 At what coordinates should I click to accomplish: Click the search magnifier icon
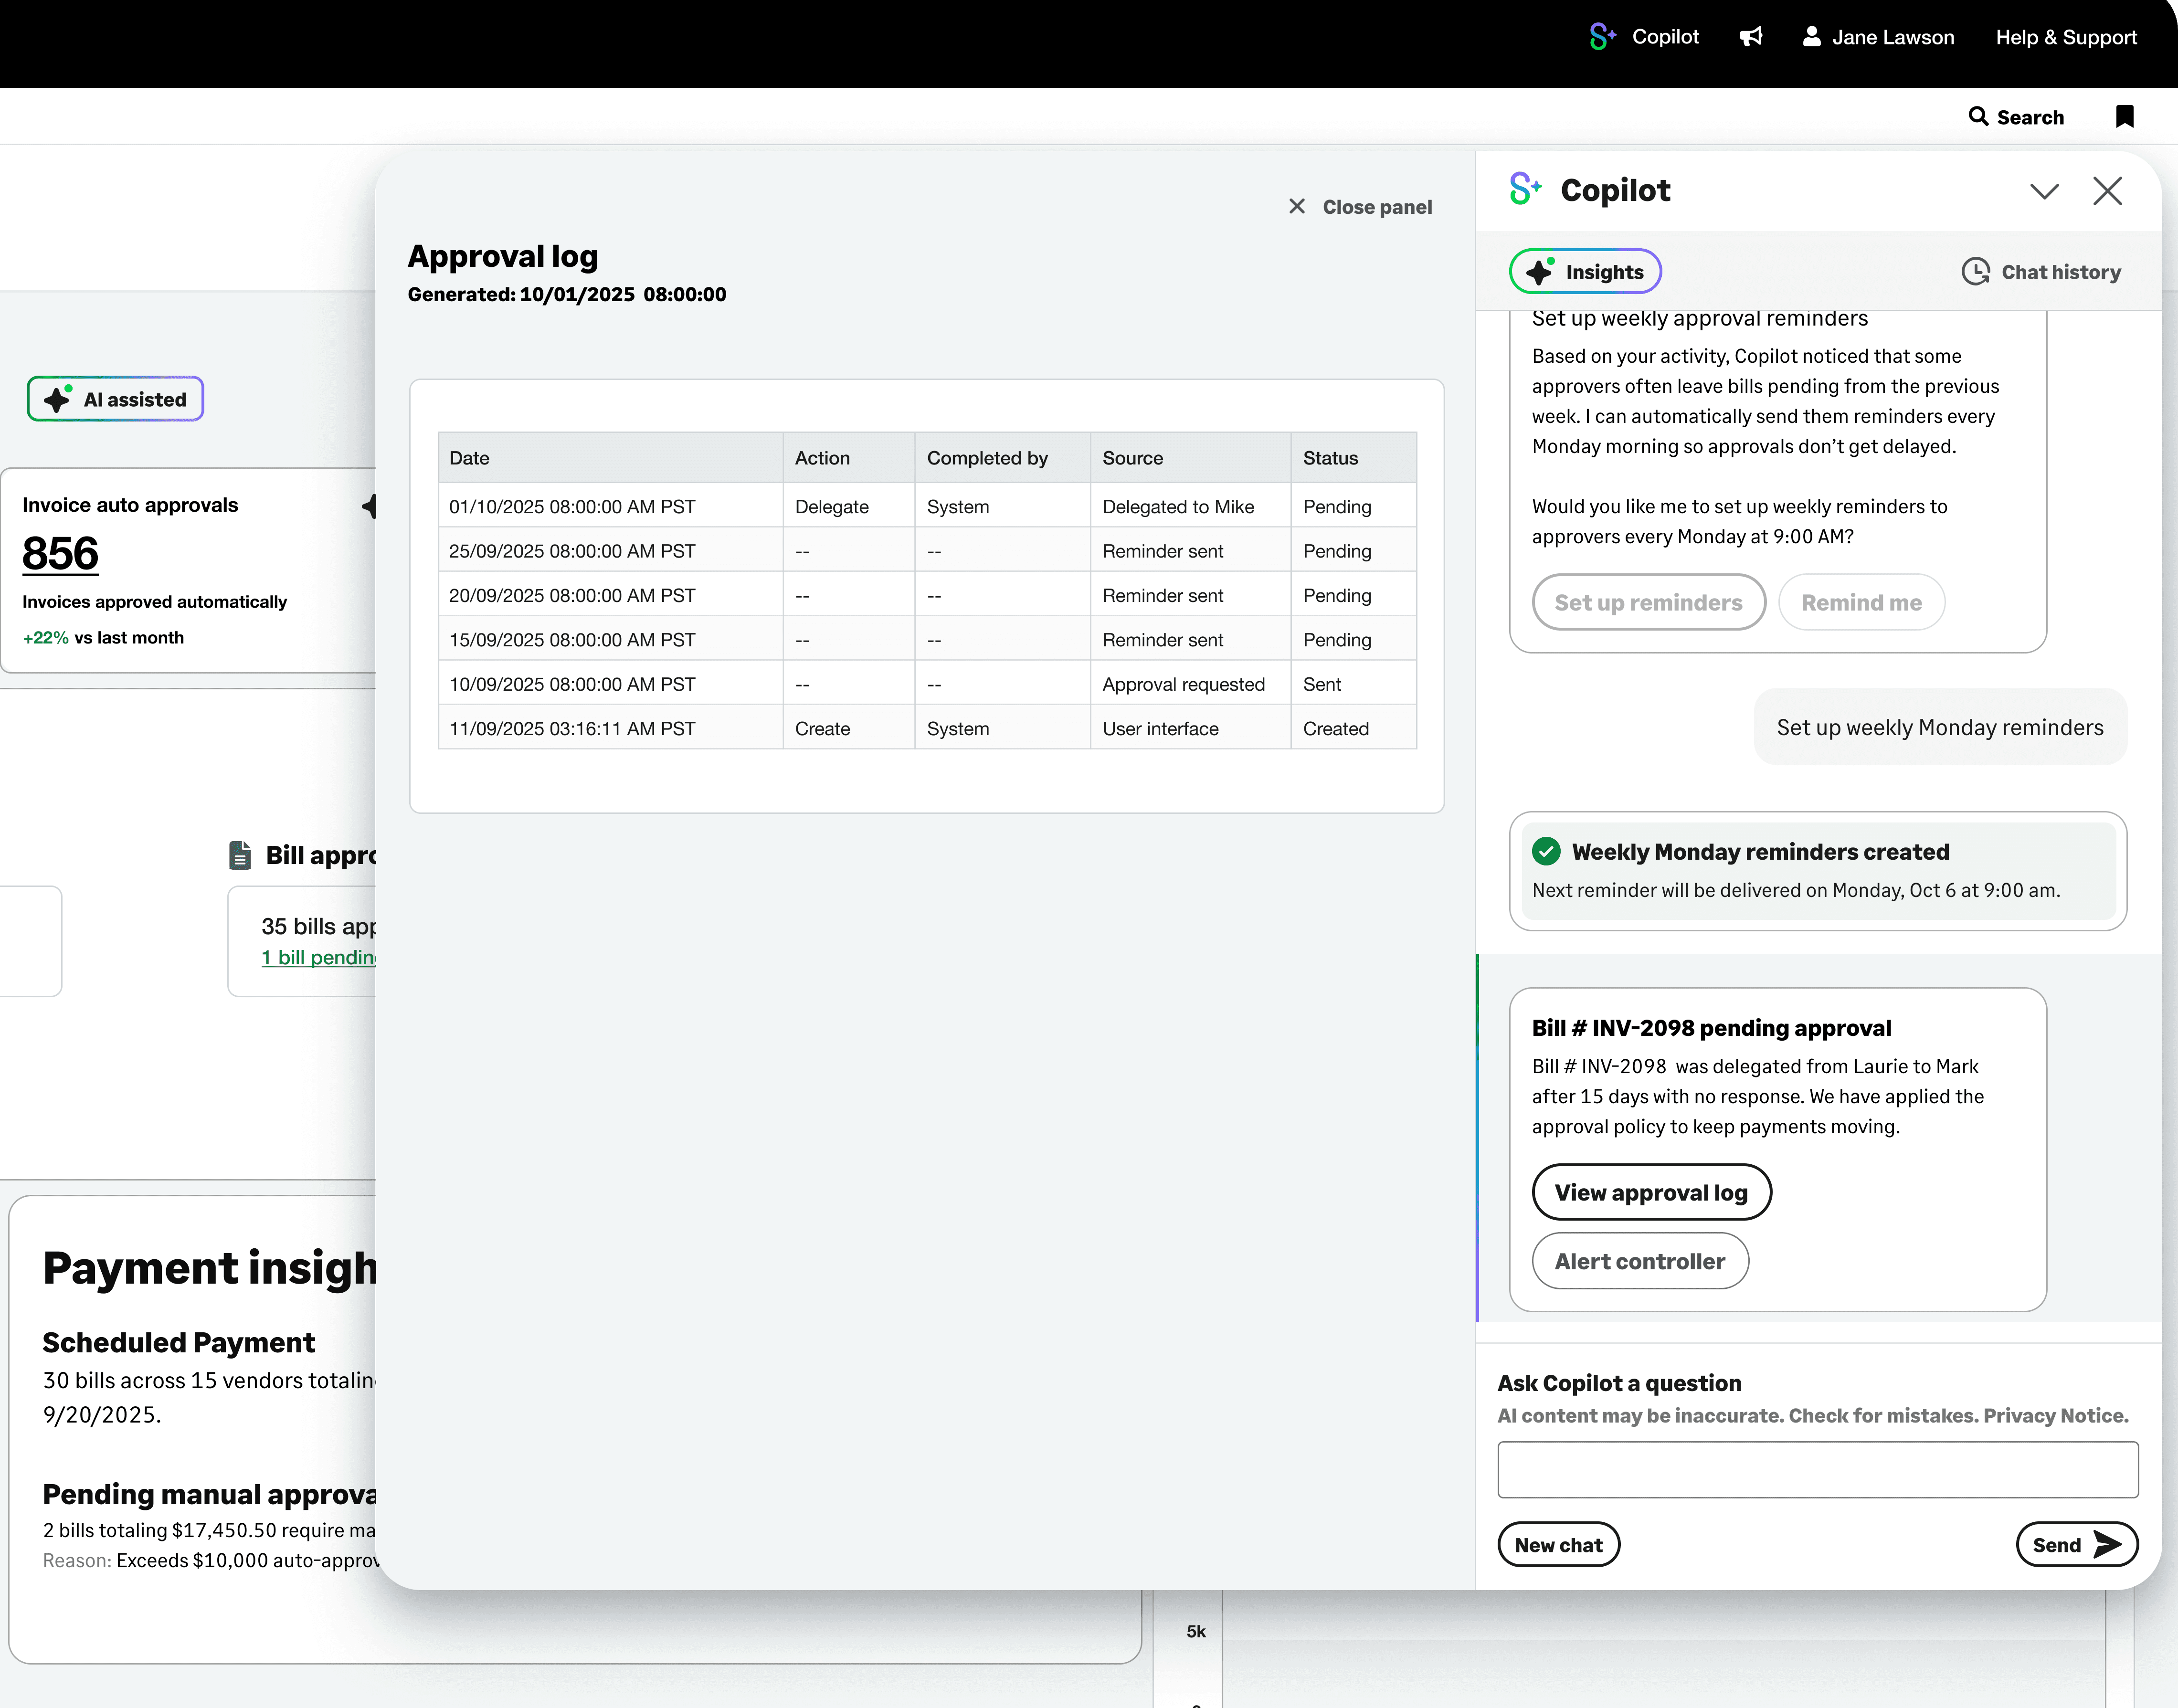point(1977,117)
